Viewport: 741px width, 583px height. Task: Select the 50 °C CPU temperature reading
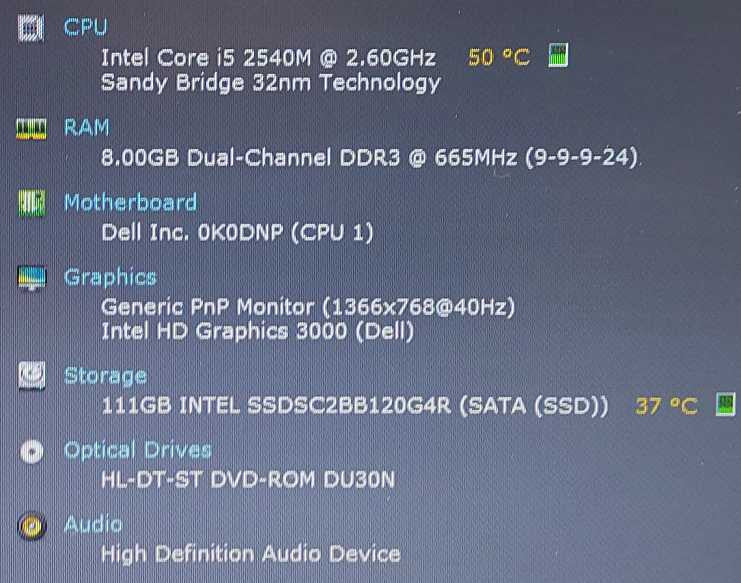point(499,57)
